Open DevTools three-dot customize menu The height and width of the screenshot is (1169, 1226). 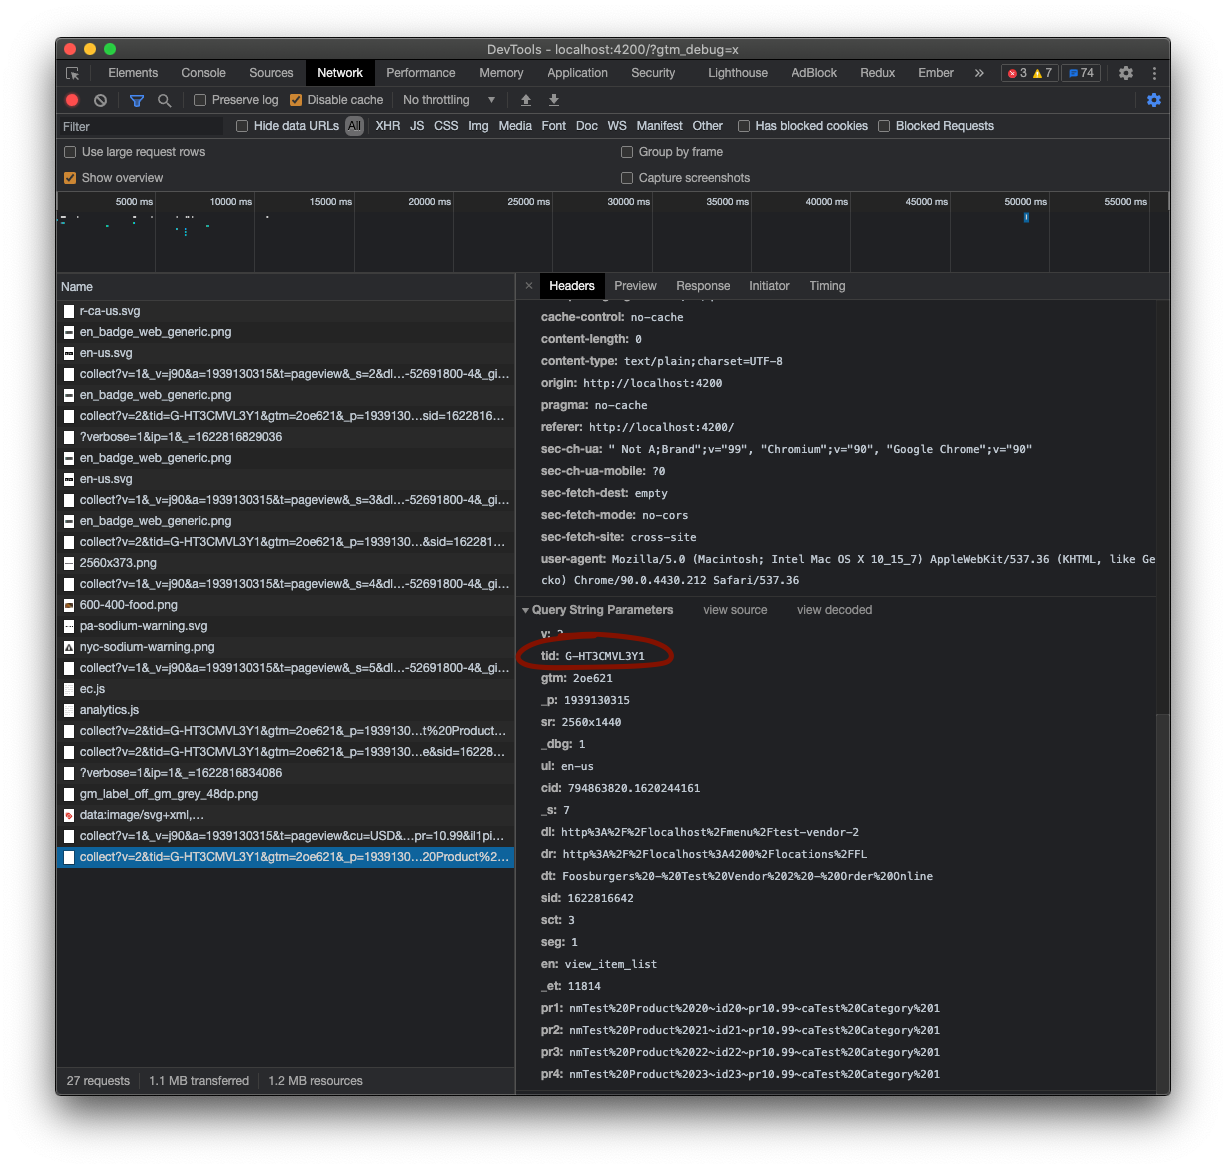click(x=1154, y=73)
